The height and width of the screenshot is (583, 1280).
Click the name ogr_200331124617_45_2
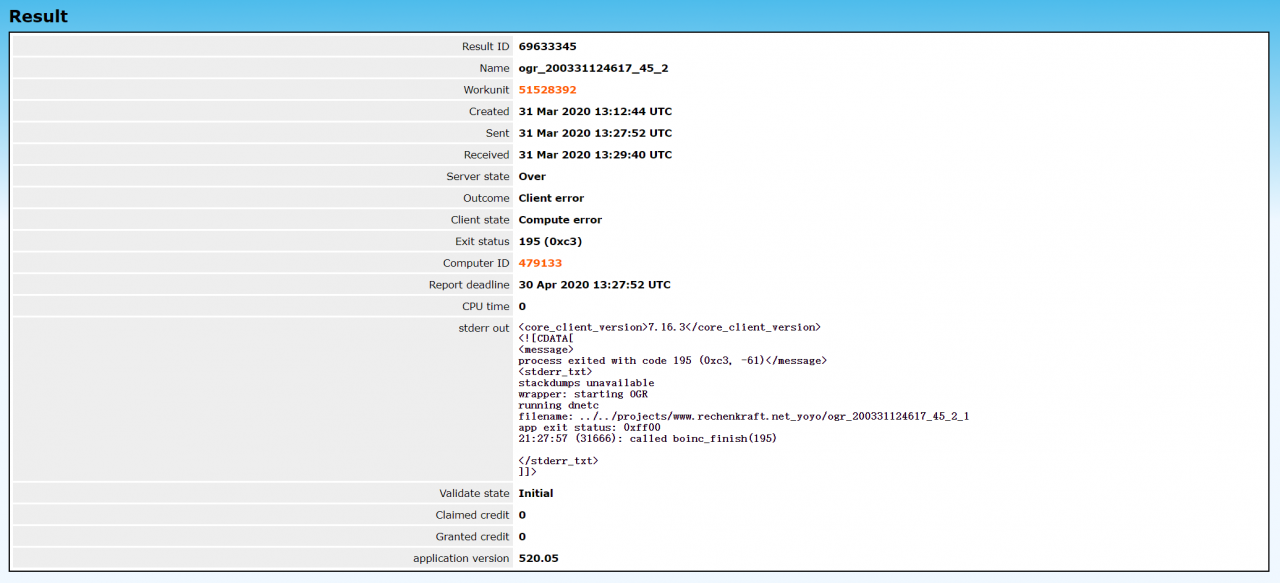[x=593, y=68]
